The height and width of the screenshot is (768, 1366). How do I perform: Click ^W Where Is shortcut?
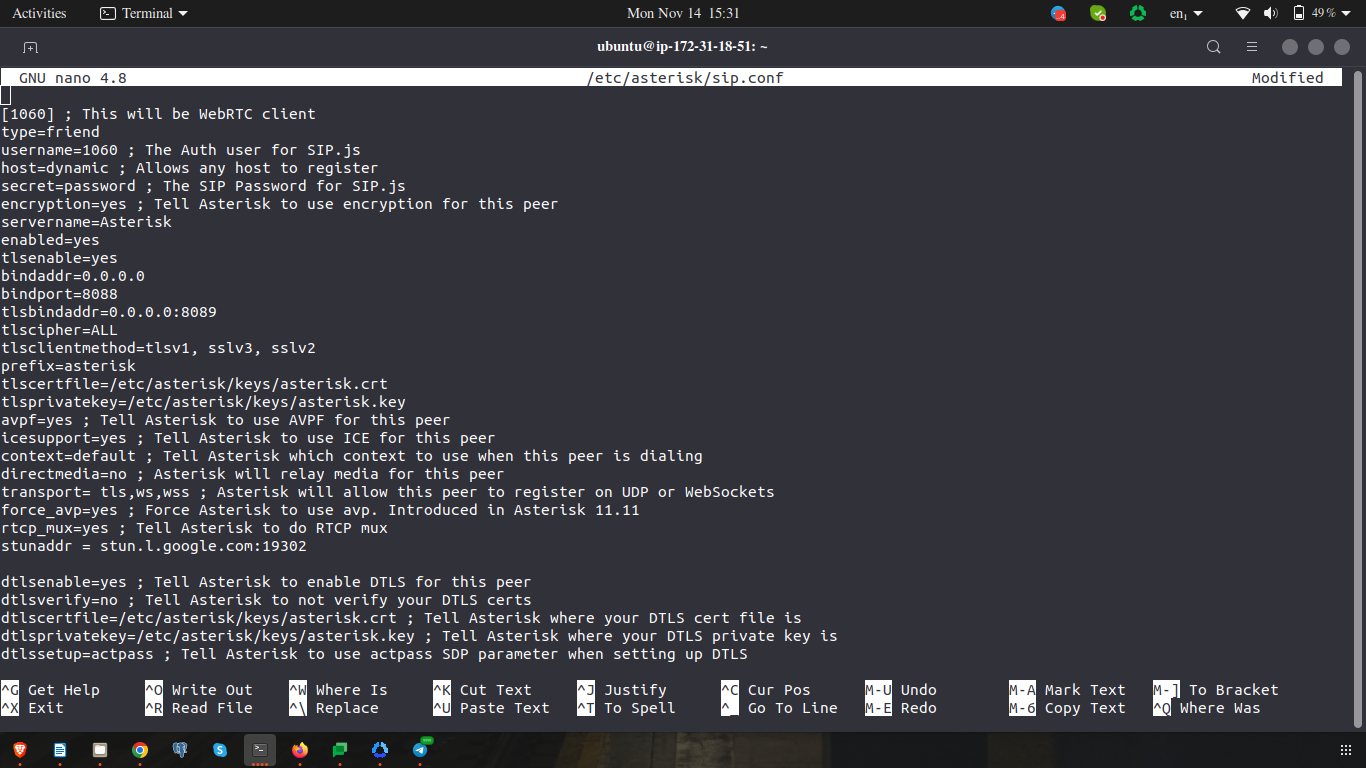(x=338, y=690)
